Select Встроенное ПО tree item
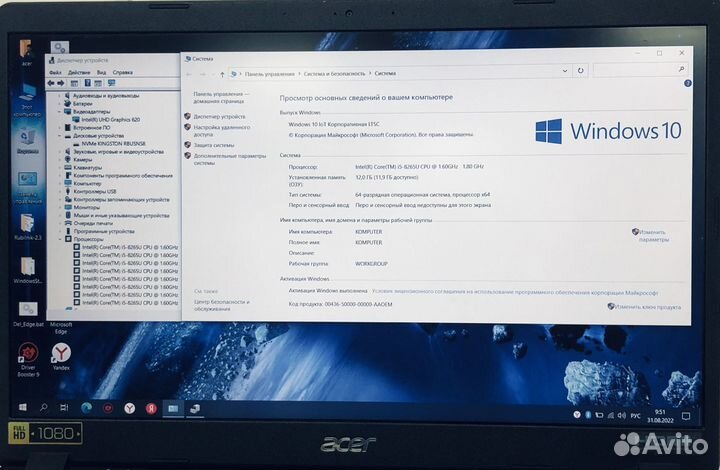The width and height of the screenshot is (720, 470). click(91, 128)
